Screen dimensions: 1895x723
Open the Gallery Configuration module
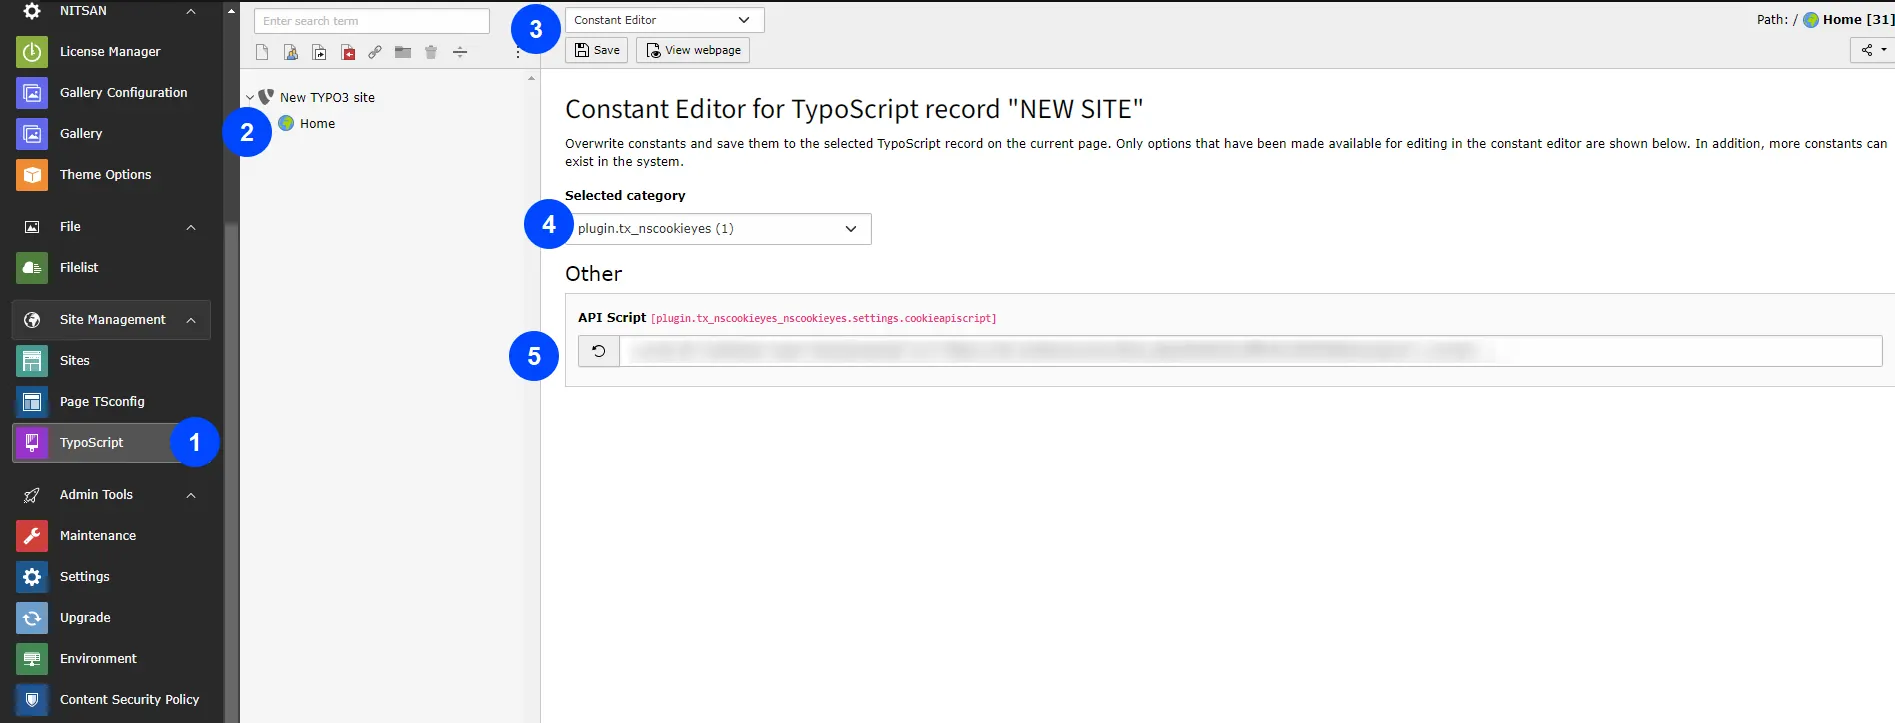click(x=111, y=93)
